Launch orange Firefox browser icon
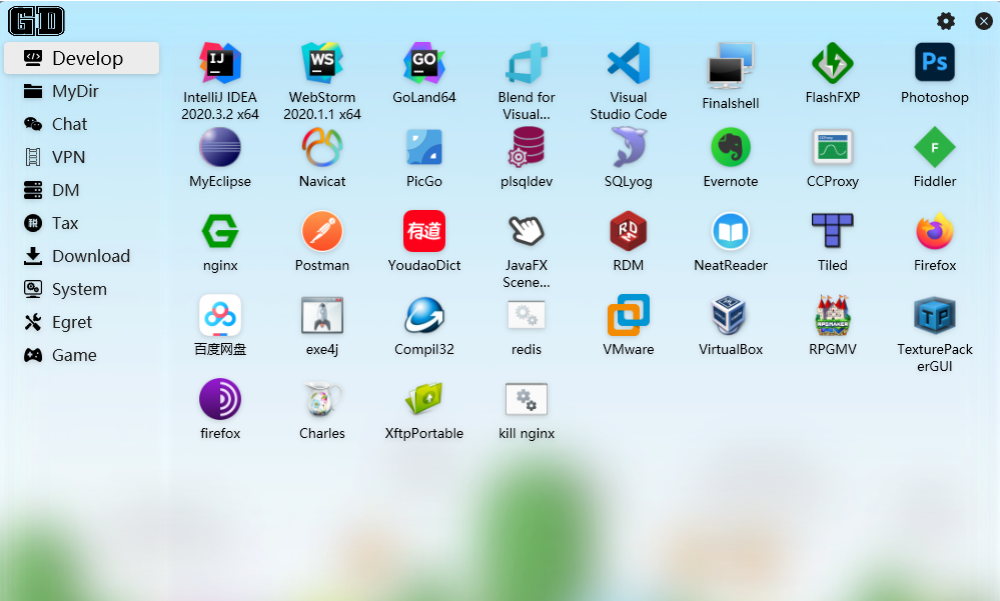Image resolution: width=1000 pixels, height=601 pixels. [x=934, y=231]
